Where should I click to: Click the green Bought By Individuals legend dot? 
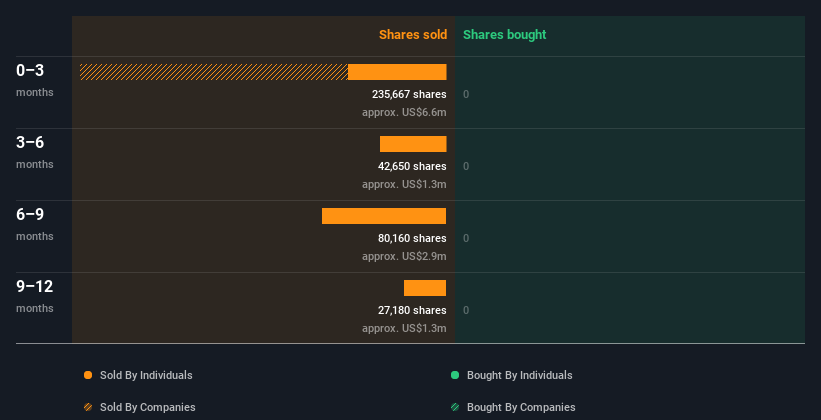pyautogui.click(x=455, y=375)
